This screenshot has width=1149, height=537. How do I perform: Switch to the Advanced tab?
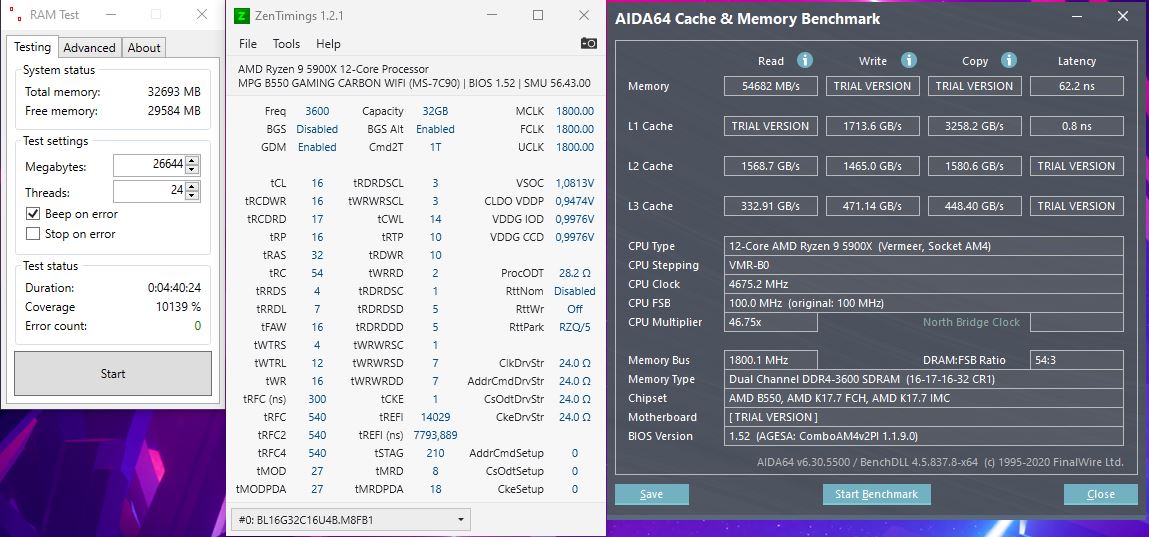[89, 48]
